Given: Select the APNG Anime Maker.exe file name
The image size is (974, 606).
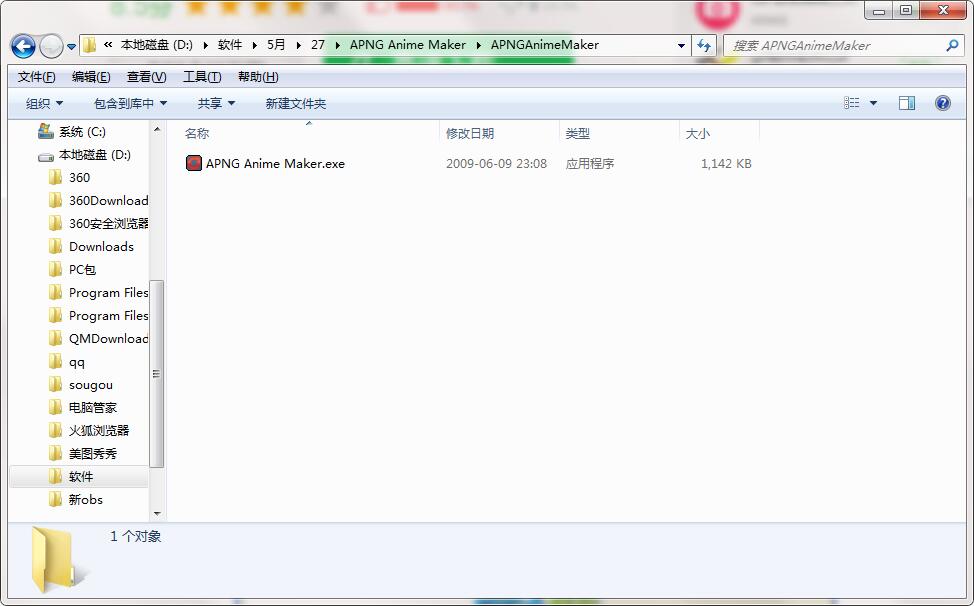Looking at the screenshot, I should click(275, 164).
